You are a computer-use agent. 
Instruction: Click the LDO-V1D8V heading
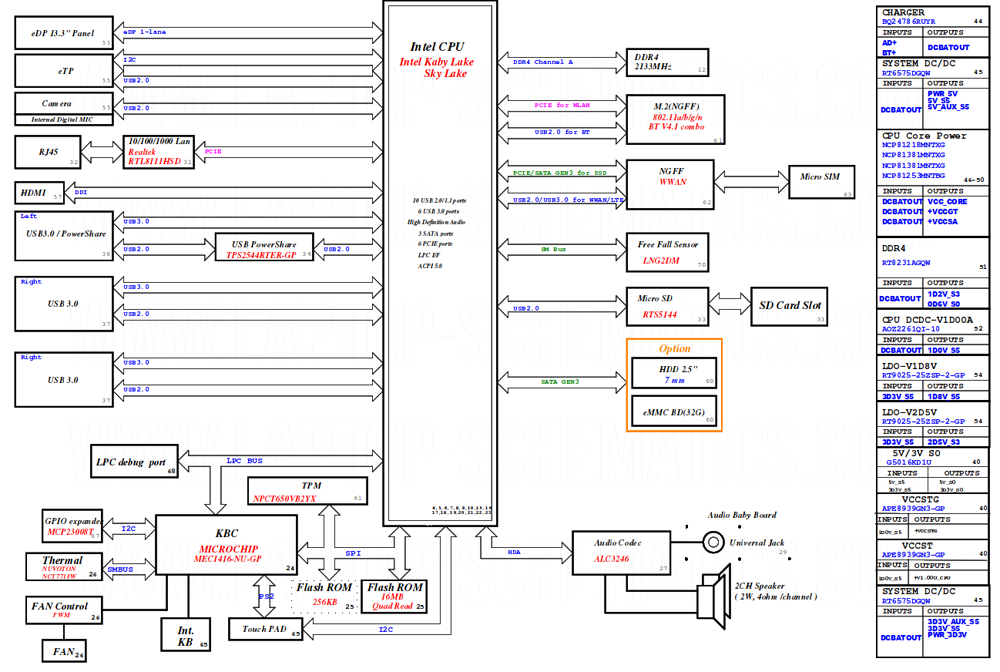pos(909,366)
